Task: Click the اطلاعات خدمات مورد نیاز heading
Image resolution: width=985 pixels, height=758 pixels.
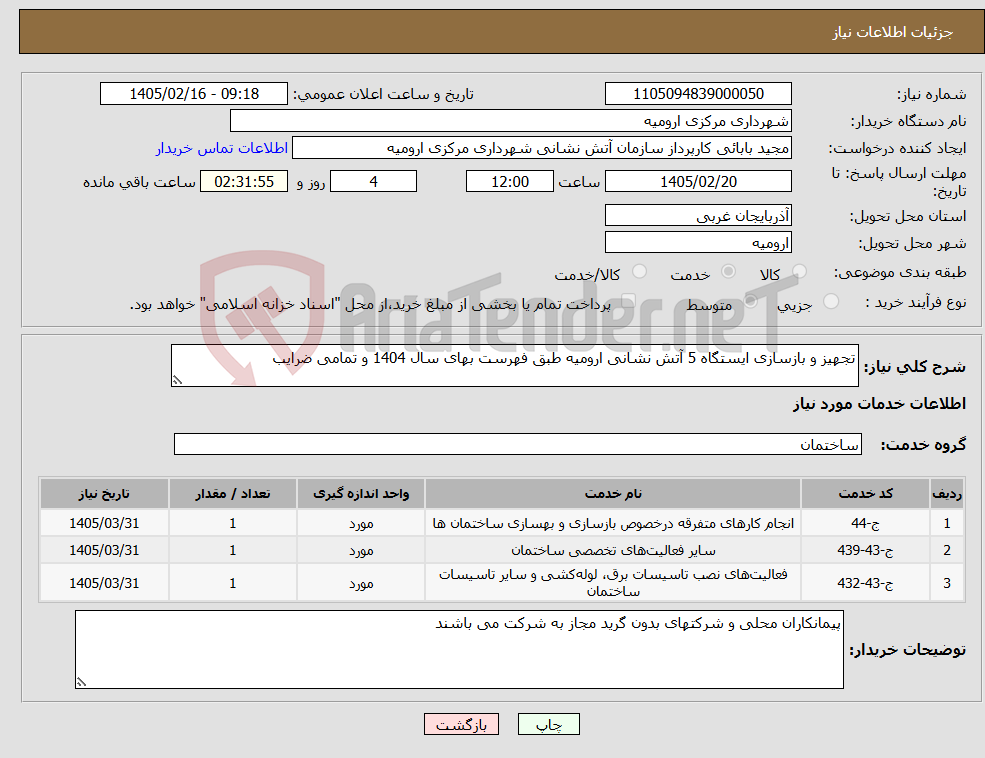Action: (879, 403)
